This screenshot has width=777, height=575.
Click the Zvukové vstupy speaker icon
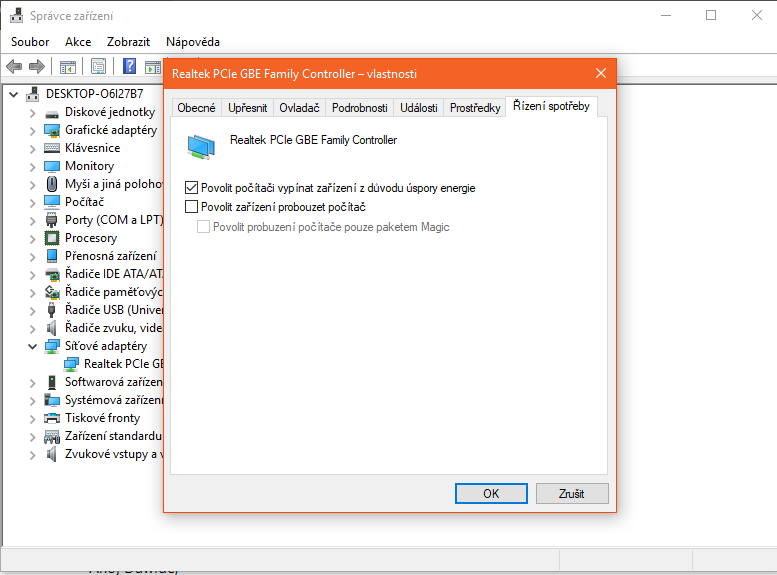click(x=52, y=454)
